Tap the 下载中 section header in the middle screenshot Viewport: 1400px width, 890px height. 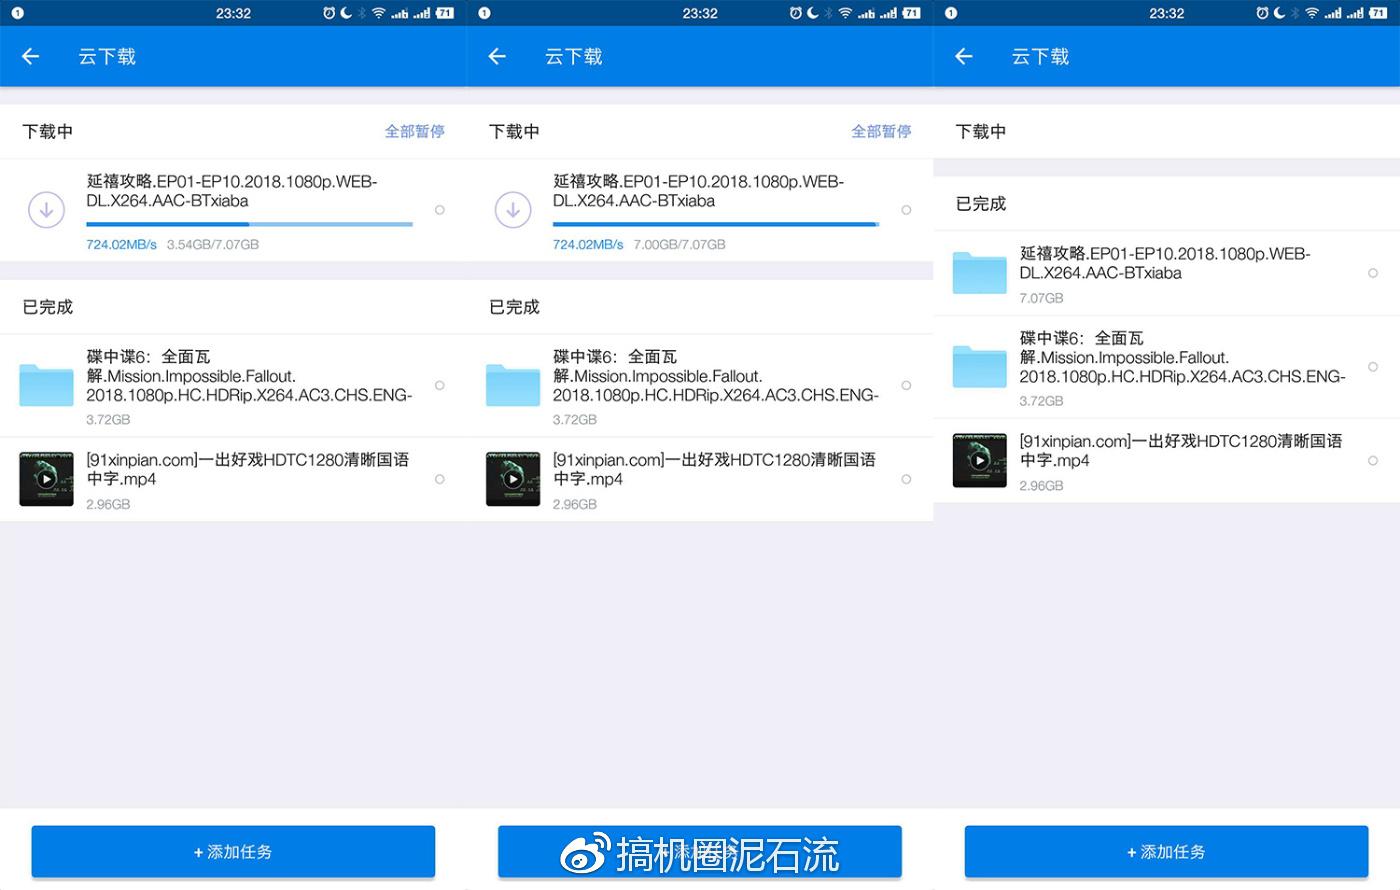point(514,131)
